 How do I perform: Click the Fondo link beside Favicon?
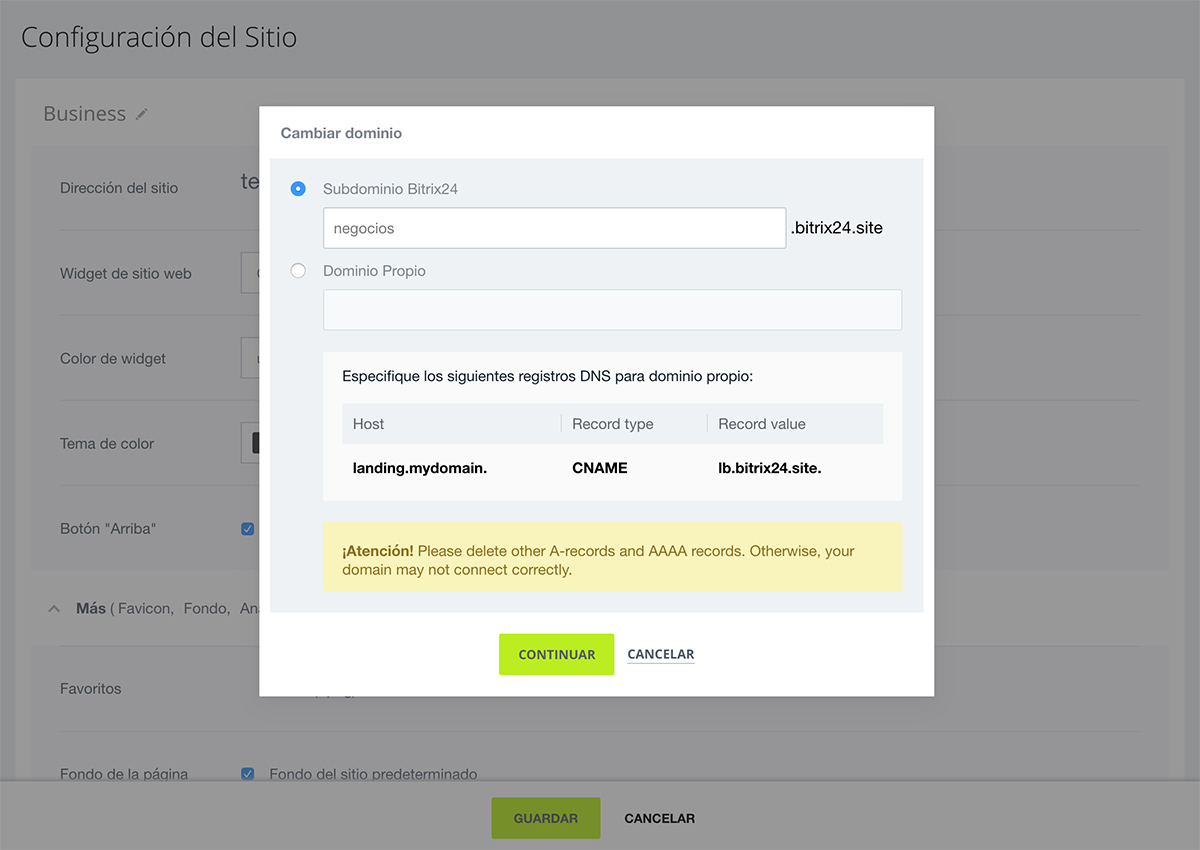click(206, 609)
